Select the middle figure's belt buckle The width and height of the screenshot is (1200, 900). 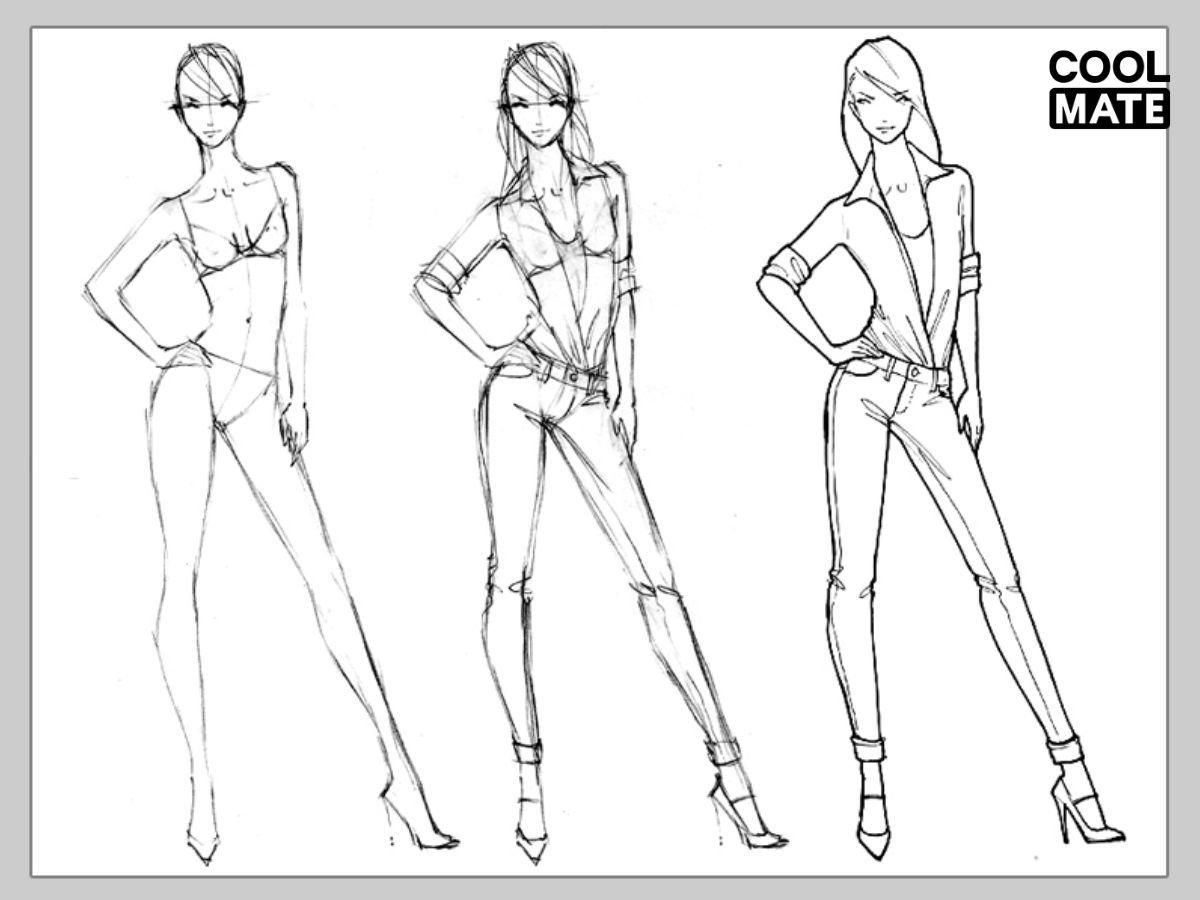(x=574, y=377)
